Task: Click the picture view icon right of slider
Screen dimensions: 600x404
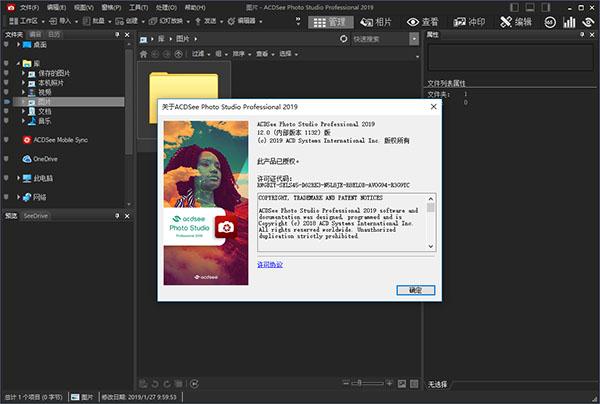Action: coord(401,383)
